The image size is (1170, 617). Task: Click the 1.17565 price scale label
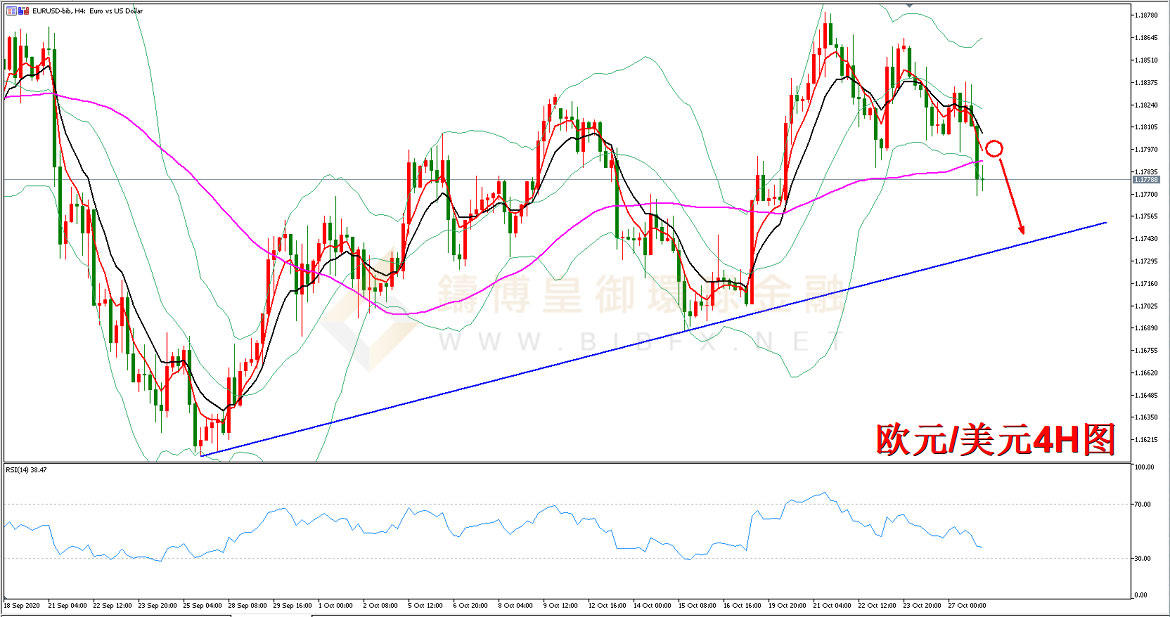pos(1146,216)
